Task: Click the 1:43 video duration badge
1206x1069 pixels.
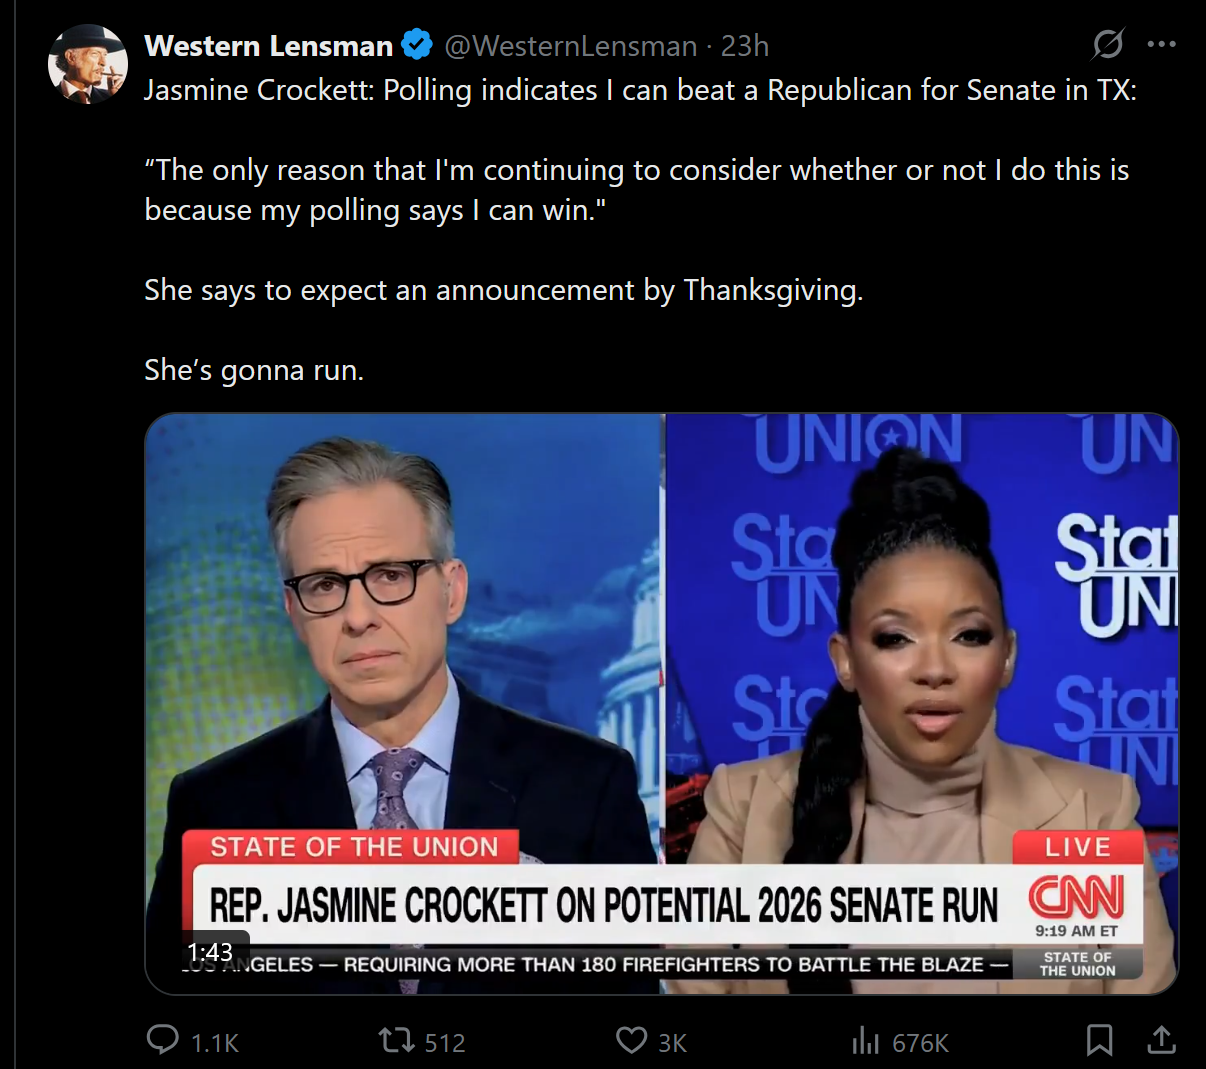Action: tap(210, 952)
